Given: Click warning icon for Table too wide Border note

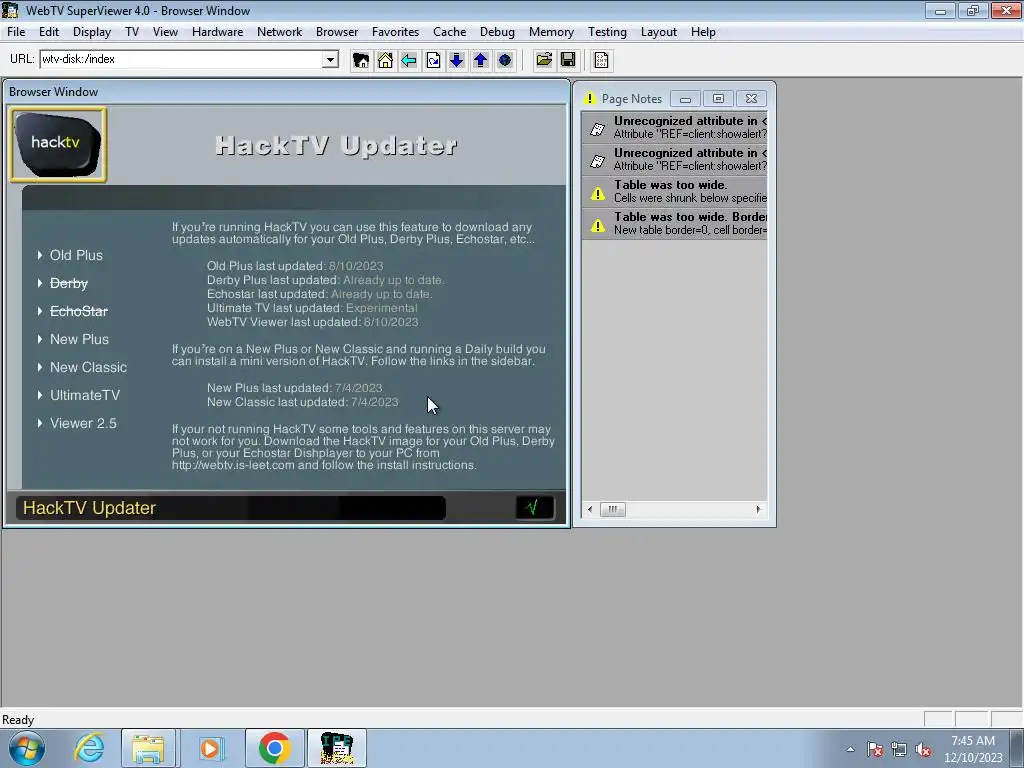Looking at the screenshot, I should (597, 225).
